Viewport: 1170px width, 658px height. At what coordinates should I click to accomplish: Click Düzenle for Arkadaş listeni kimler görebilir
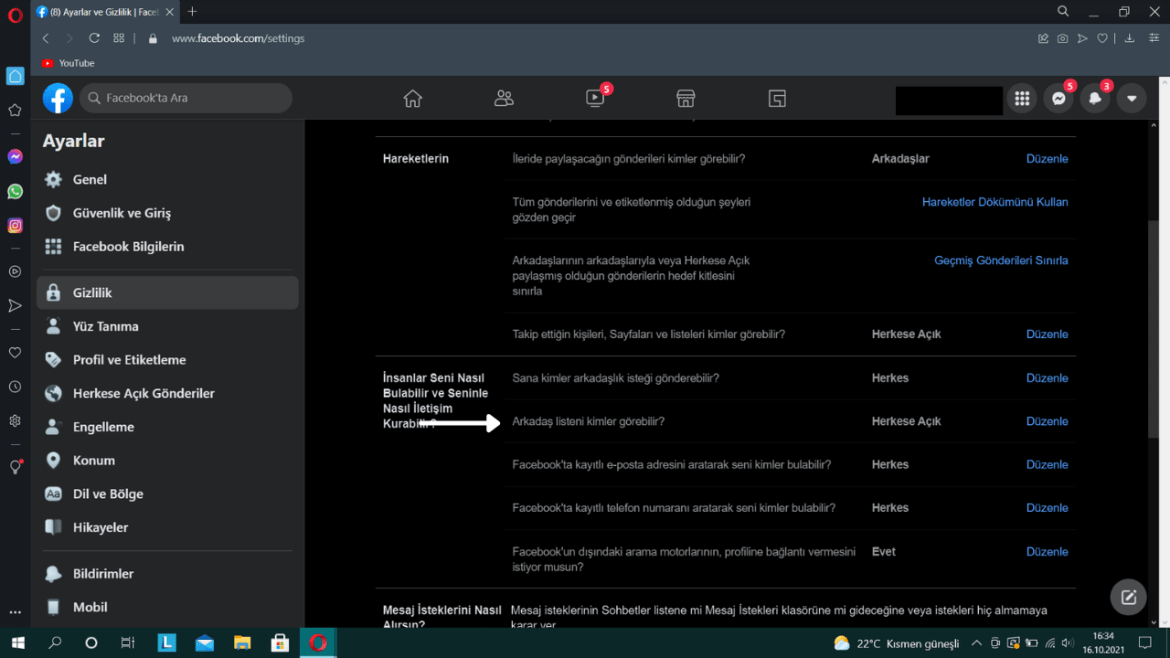1046,421
